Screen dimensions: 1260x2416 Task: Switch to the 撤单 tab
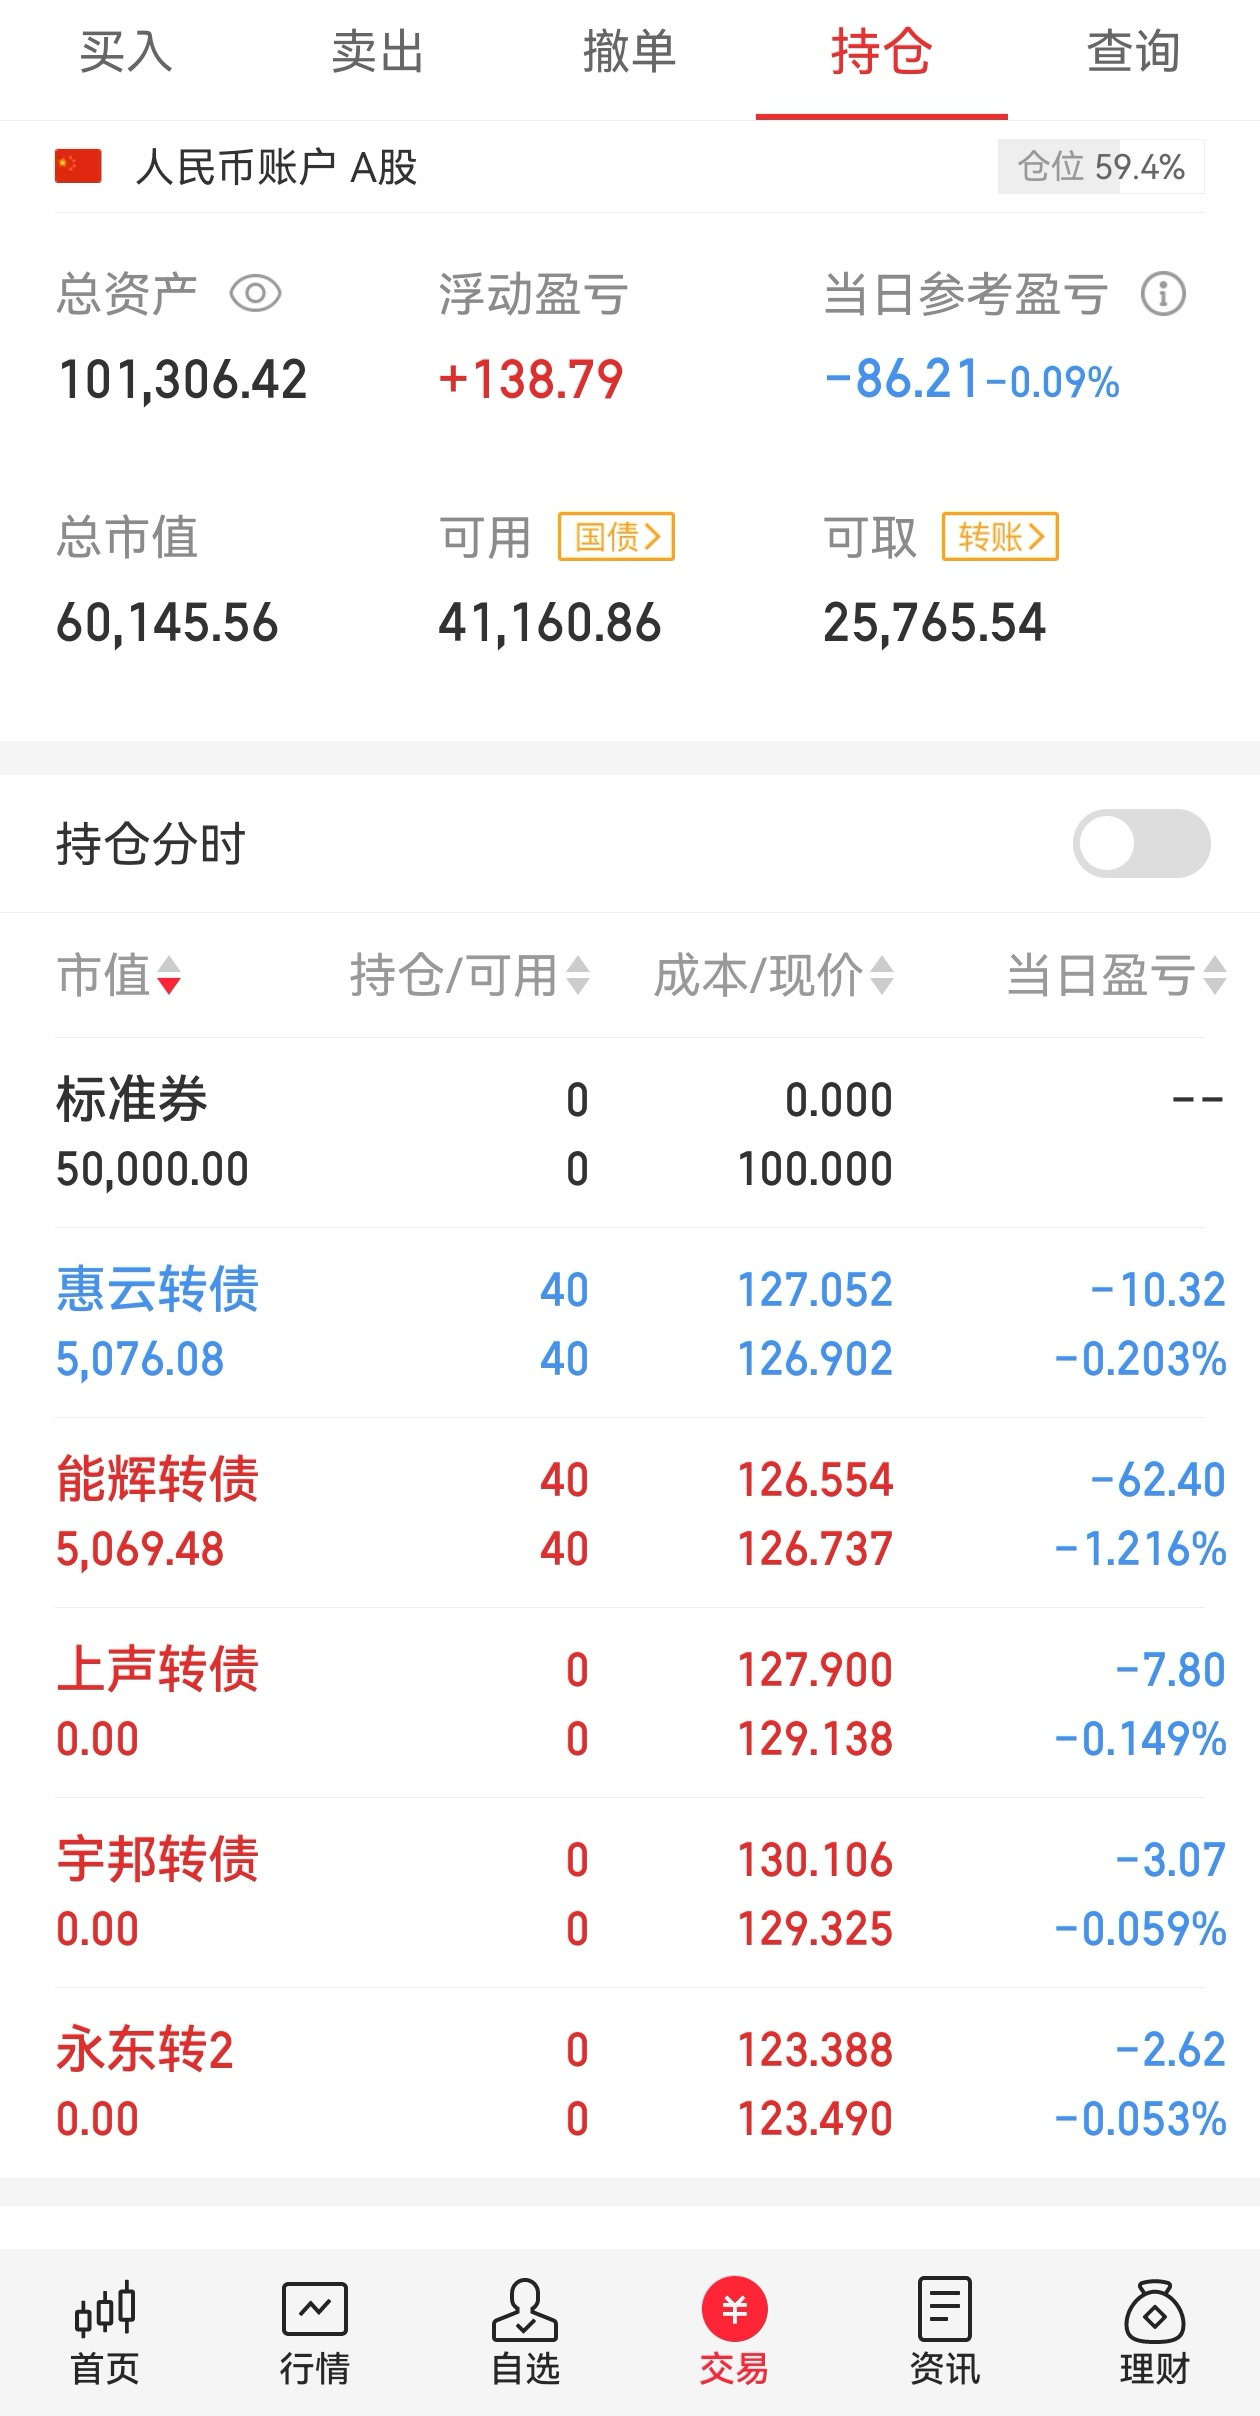[629, 52]
